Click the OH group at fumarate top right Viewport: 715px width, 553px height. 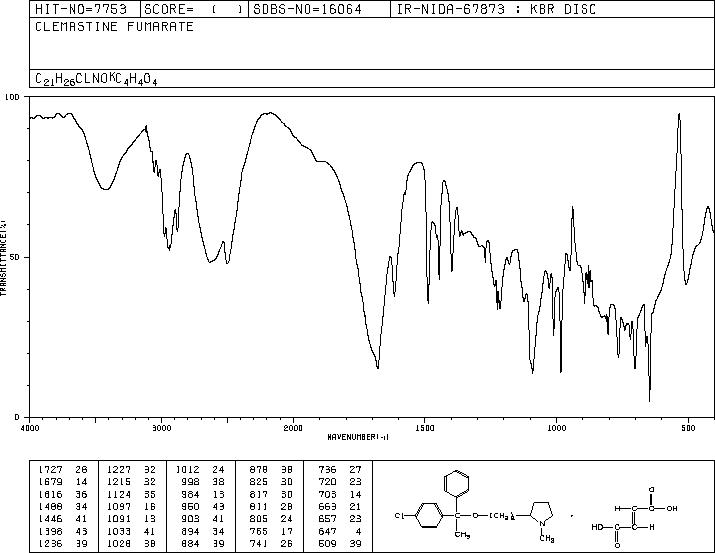click(672, 508)
